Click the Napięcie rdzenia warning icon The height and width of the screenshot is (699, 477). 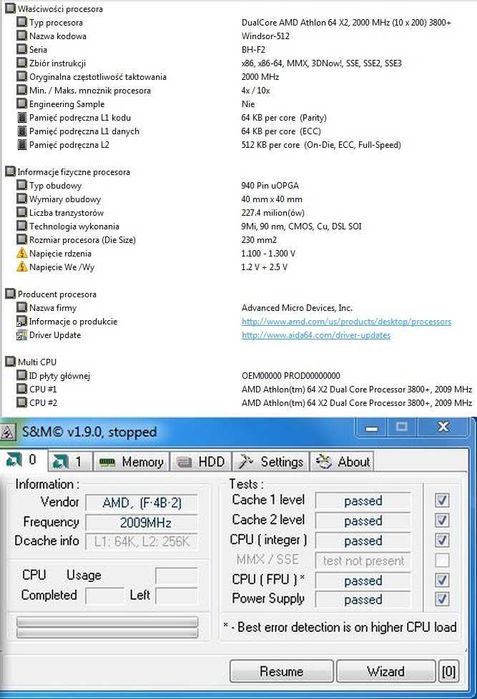tap(21, 253)
